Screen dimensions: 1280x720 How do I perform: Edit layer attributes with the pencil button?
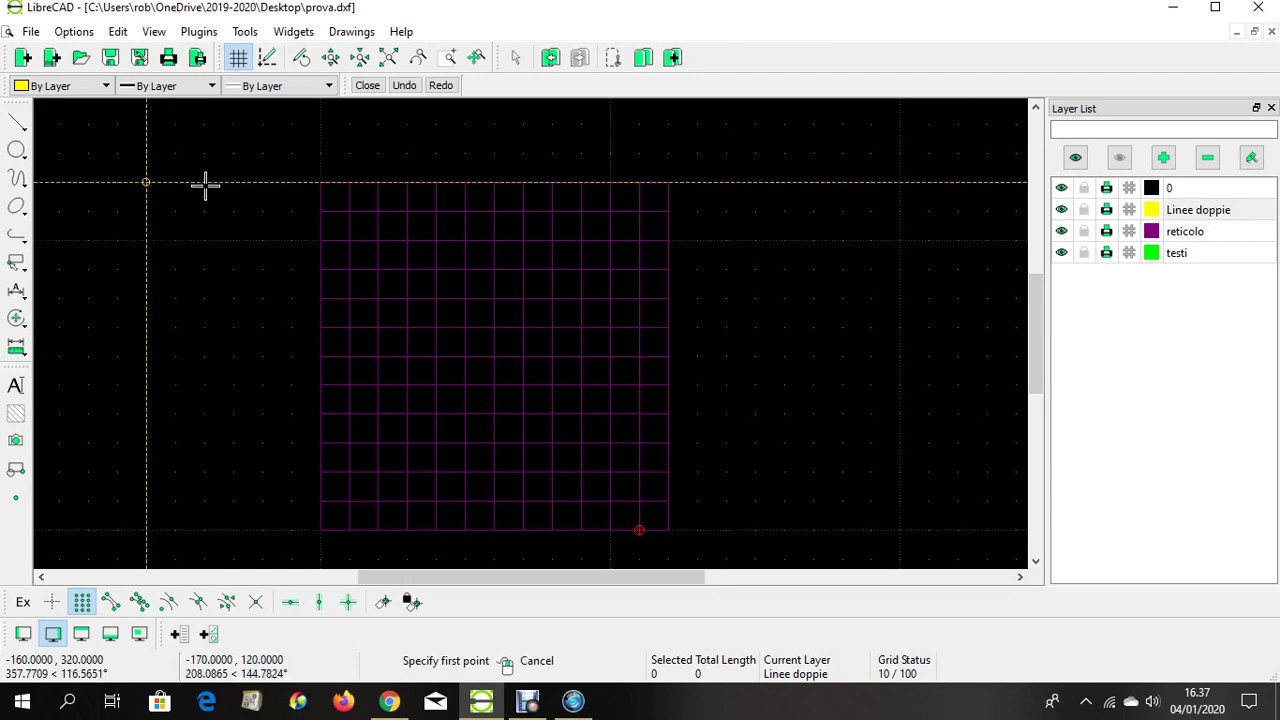(1251, 158)
